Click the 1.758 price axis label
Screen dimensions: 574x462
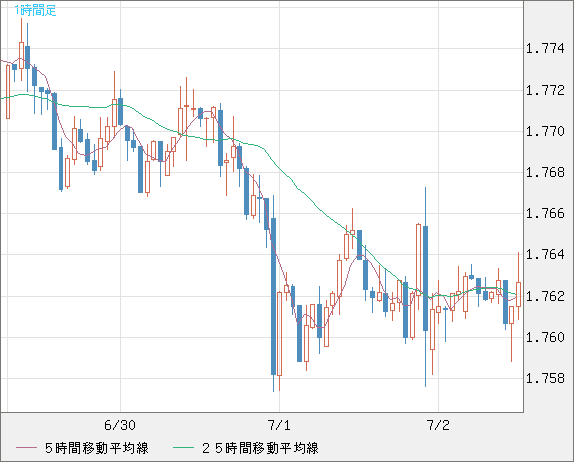point(545,378)
